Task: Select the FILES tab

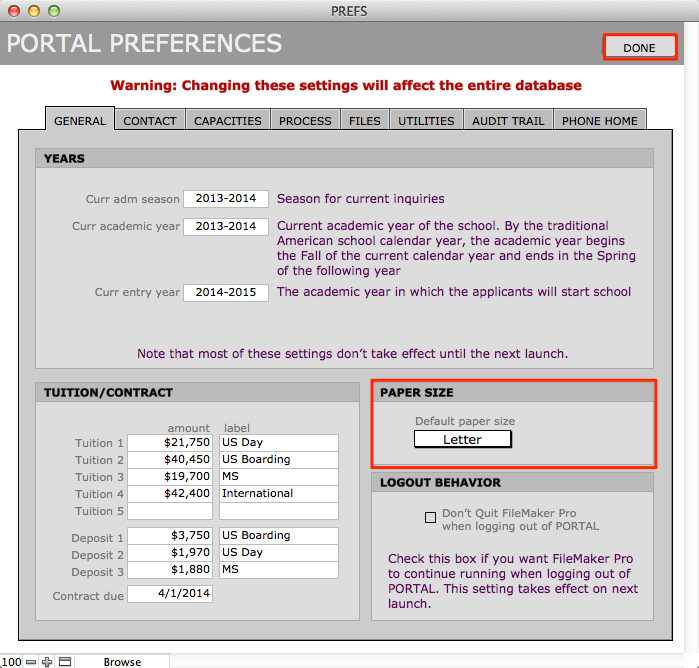Action: tap(364, 121)
